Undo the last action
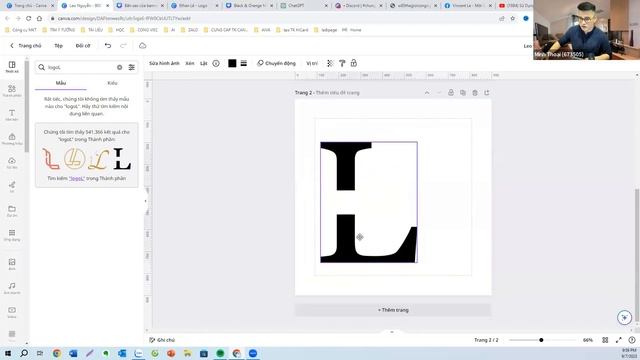Image resolution: width=640 pixels, height=360 pixels. (x=108, y=46)
